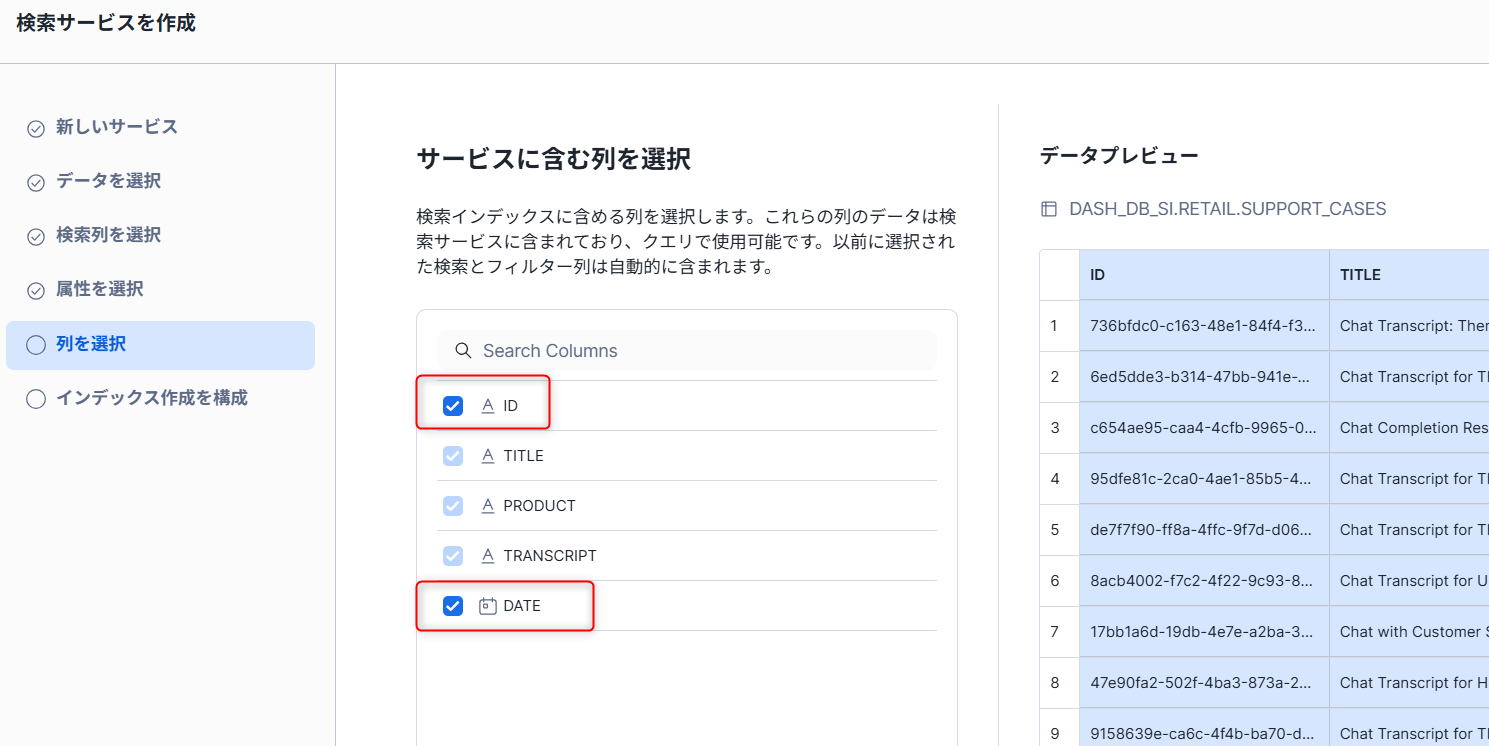Uncheck the DATE column checkbox
This screenshot has width=1489, height=746.
tap(453, 606)
